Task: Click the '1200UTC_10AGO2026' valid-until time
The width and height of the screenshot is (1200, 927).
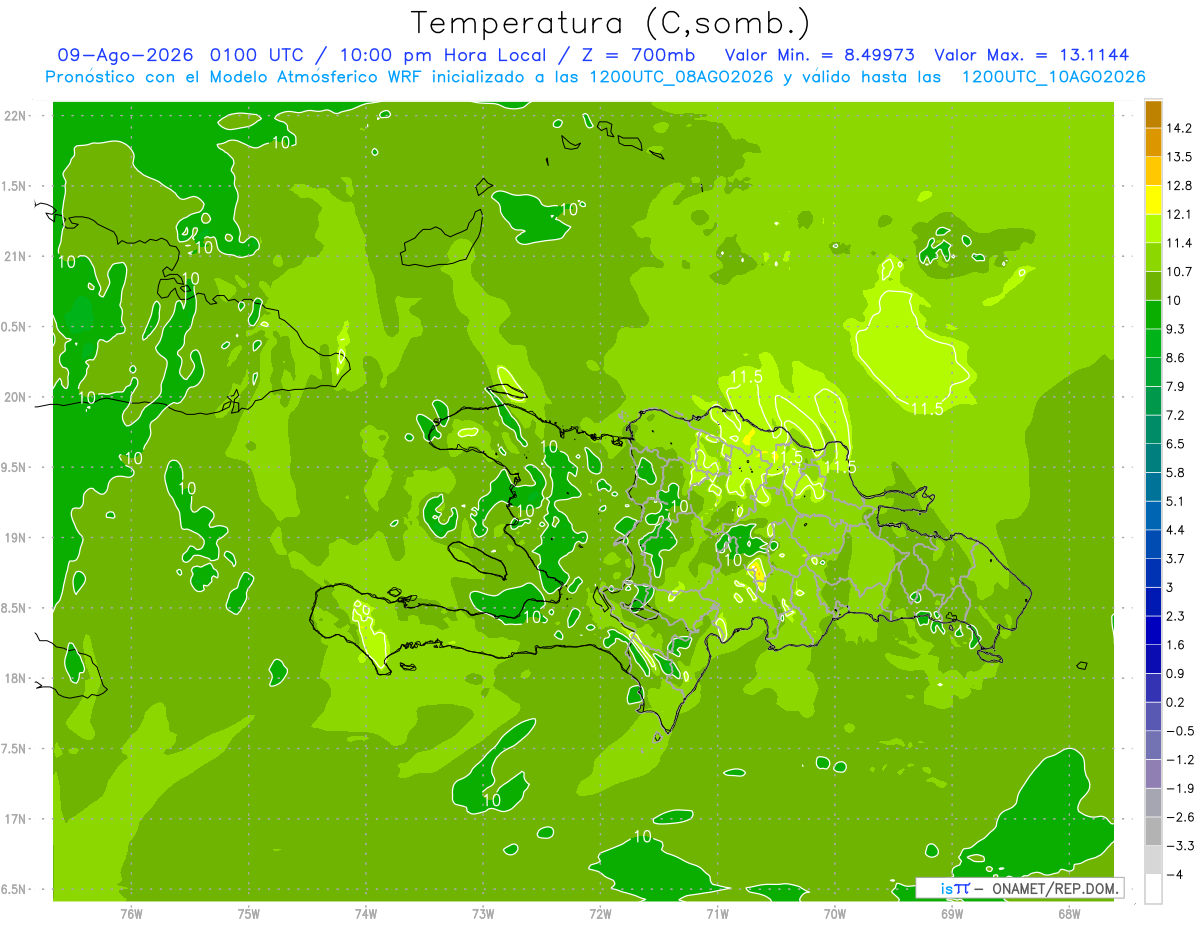Action: click(1053, 77)
